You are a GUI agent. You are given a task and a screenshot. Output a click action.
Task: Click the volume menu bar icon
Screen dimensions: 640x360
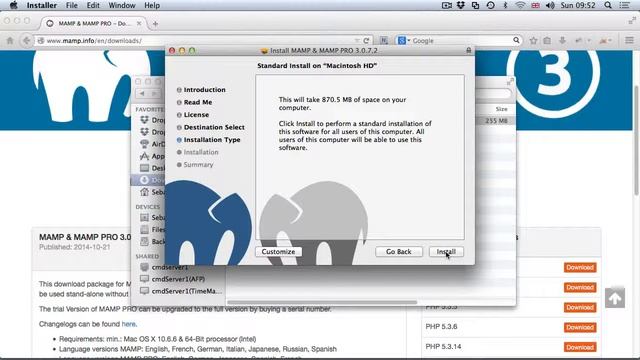coord(550,5)
